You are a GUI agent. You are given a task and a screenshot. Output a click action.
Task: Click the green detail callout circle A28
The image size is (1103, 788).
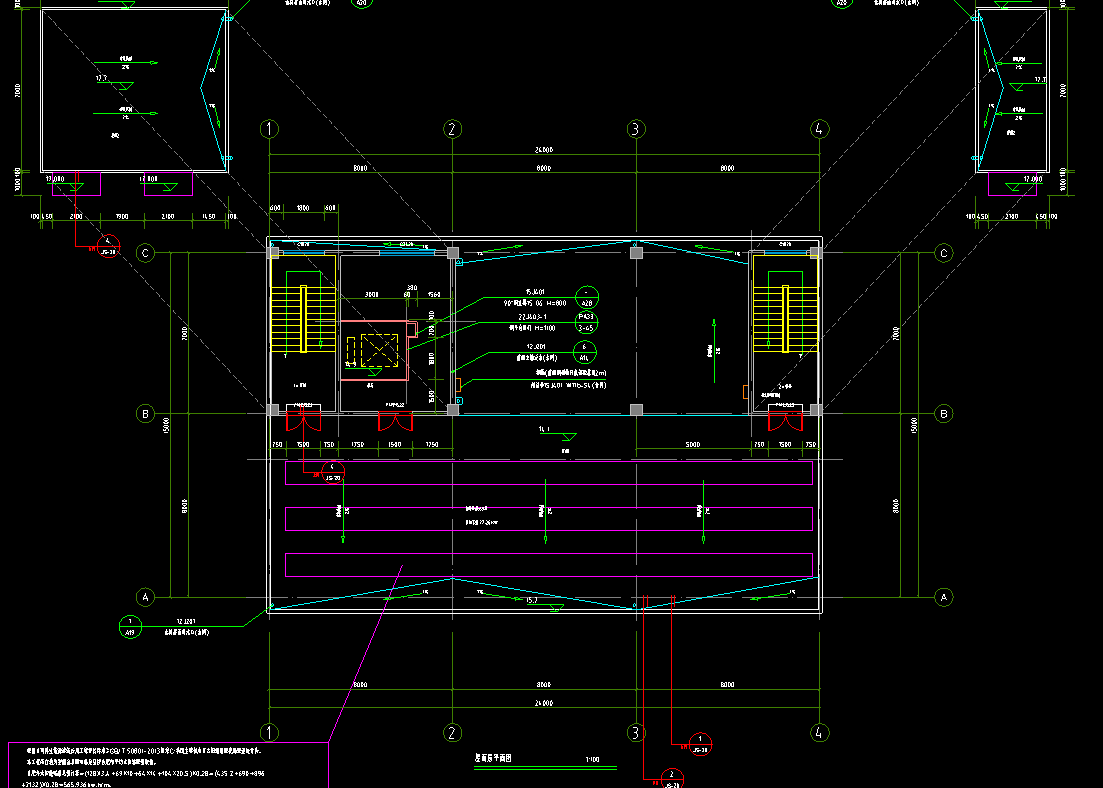click(586, 299)
